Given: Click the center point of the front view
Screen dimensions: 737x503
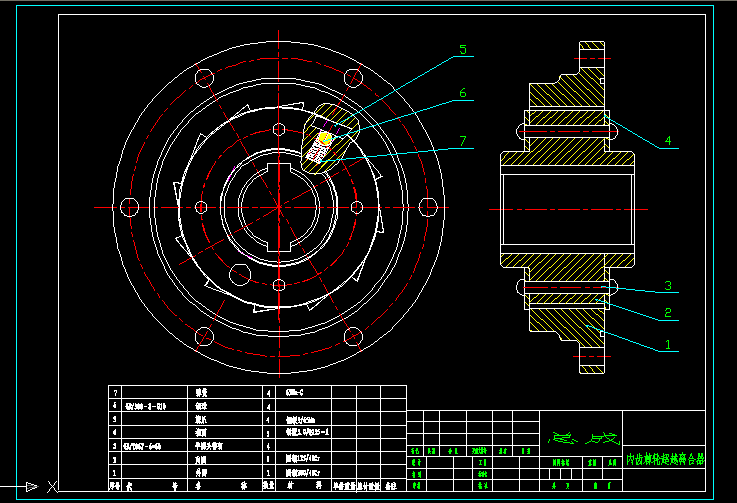Looking at the screenshot, I should tap(277, 206).
